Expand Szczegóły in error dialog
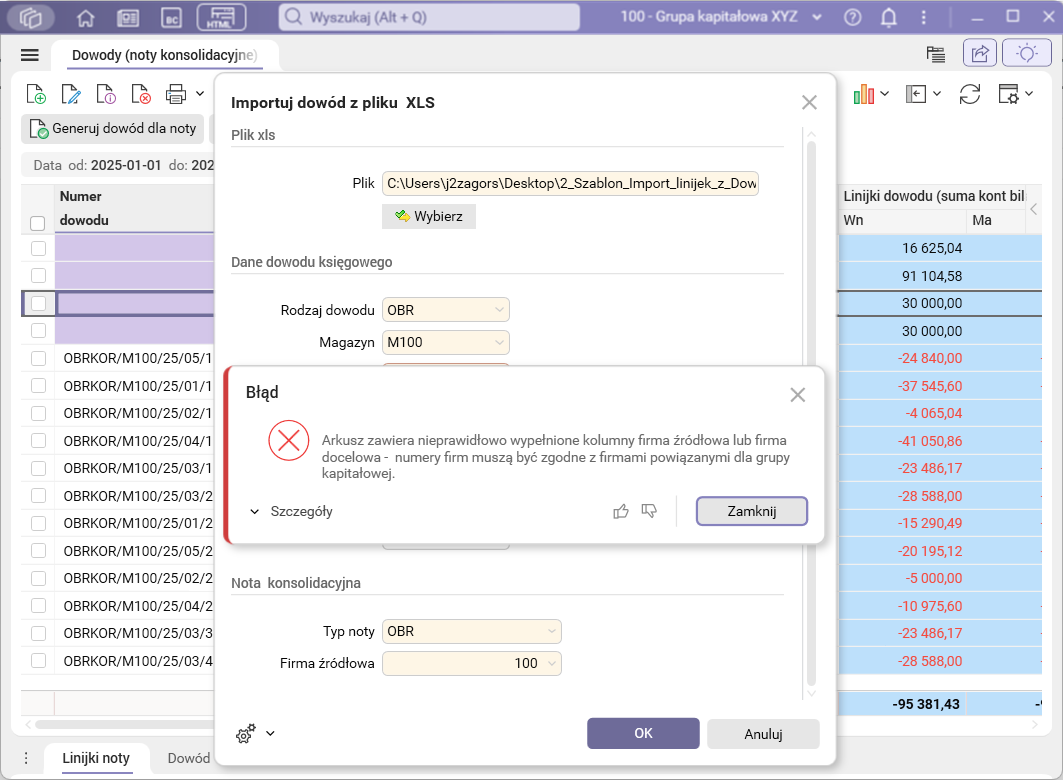The image size is (1063, 780). [x=292, y=511]
